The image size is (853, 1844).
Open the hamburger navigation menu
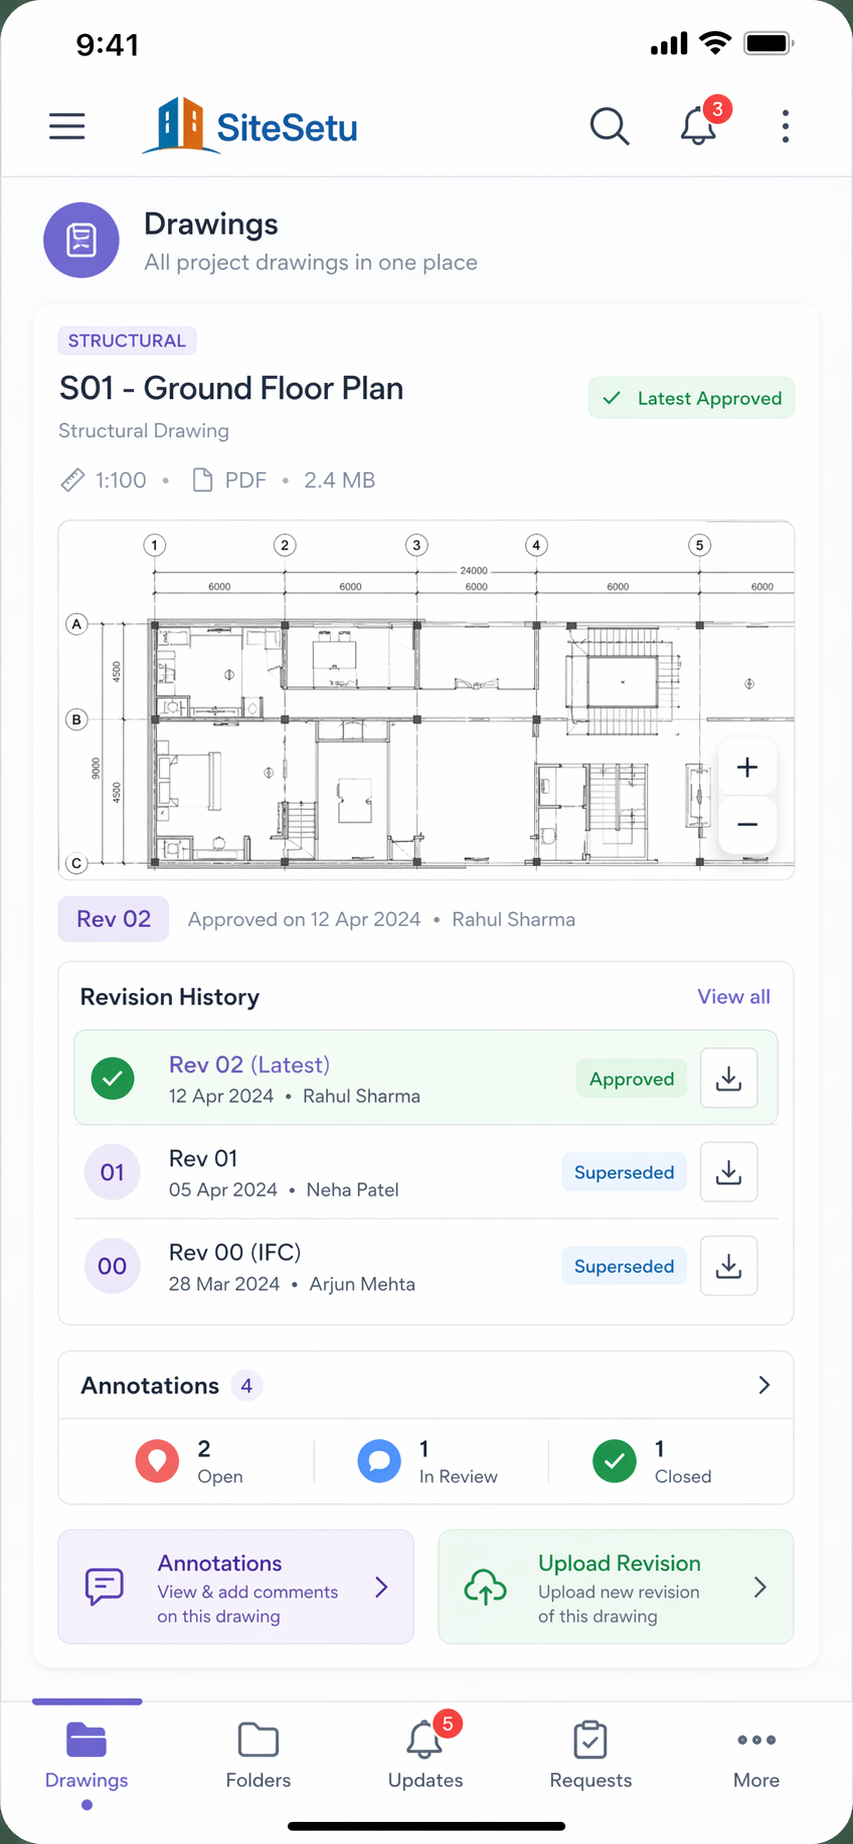pos(67,126)
